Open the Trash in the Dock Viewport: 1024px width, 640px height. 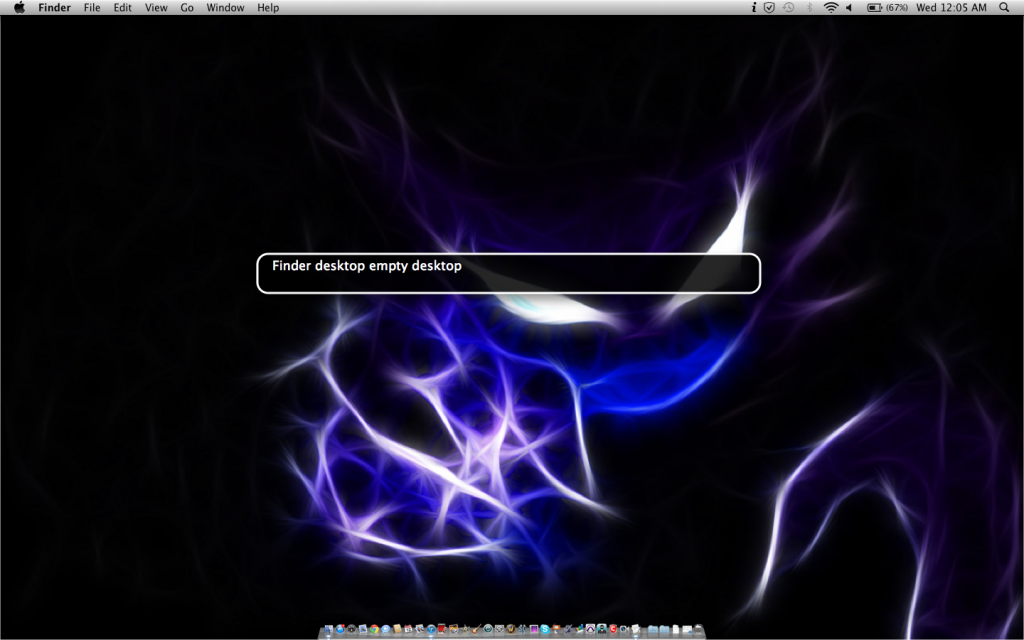tap(699, 630)
